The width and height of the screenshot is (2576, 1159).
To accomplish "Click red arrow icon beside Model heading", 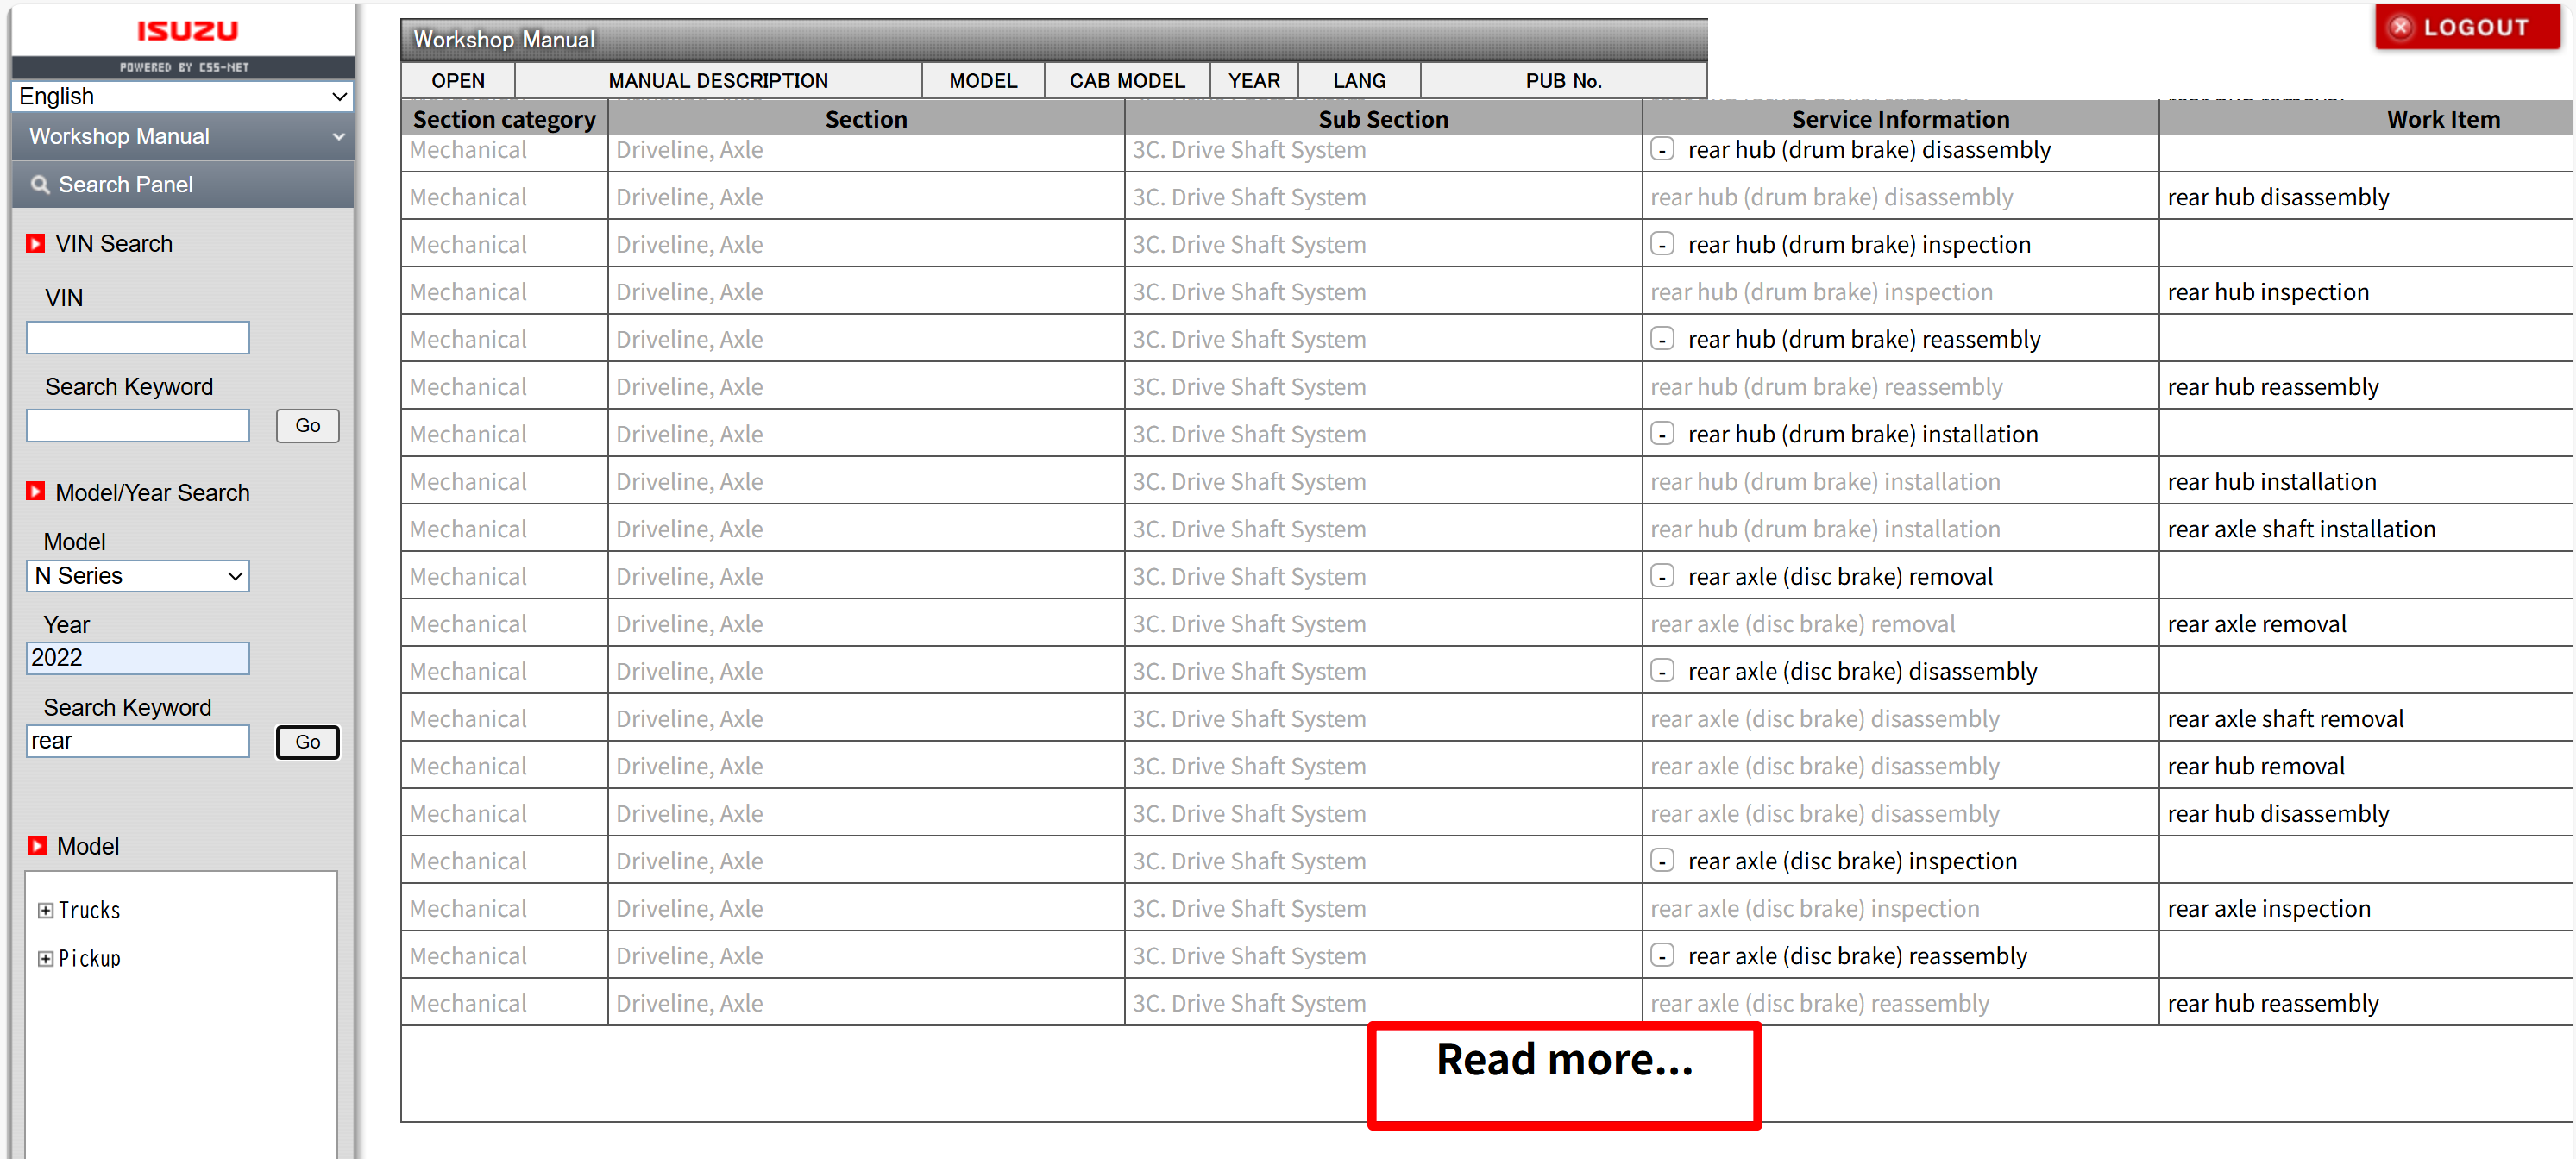I will [x=37, y=845].
